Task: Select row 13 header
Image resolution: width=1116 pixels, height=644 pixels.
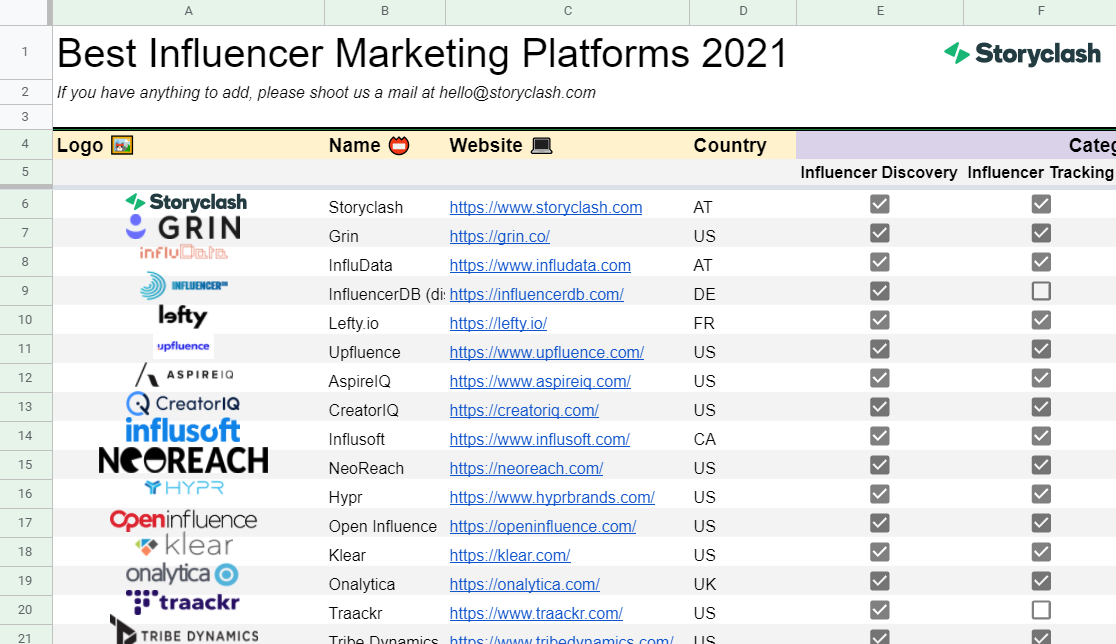Action: tap(25, 406)
